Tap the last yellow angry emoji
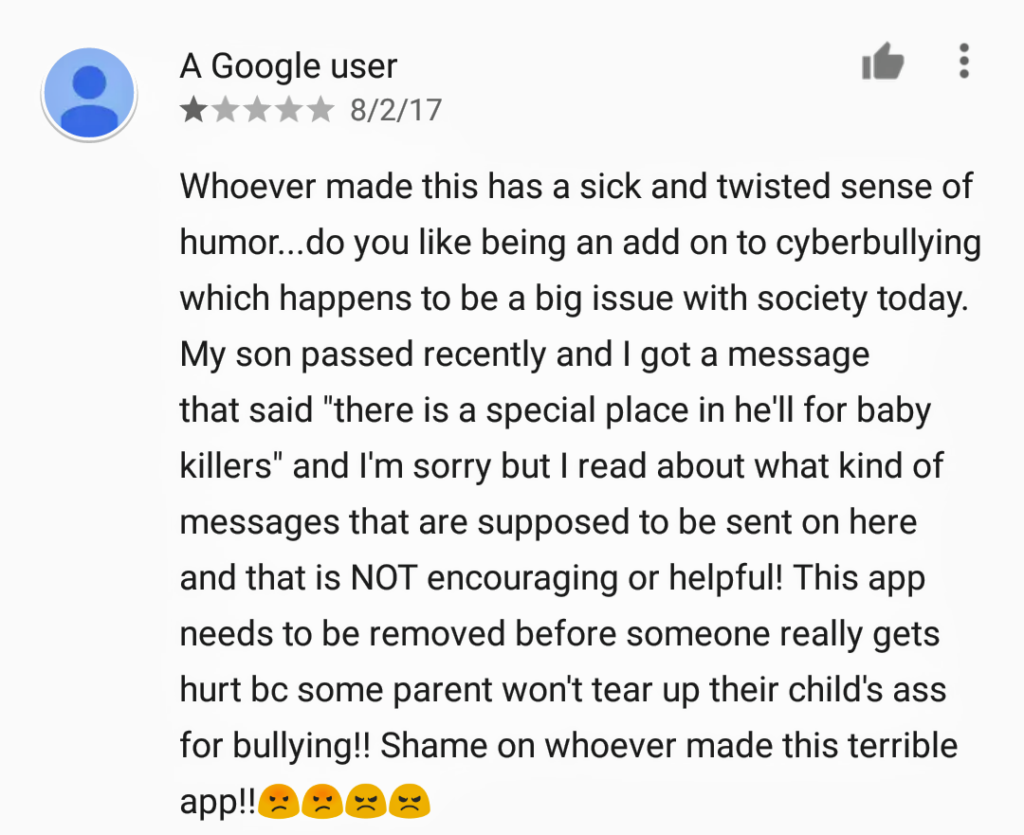The width and height of the screenshot is (1024, 835). (x=409, y=800)
